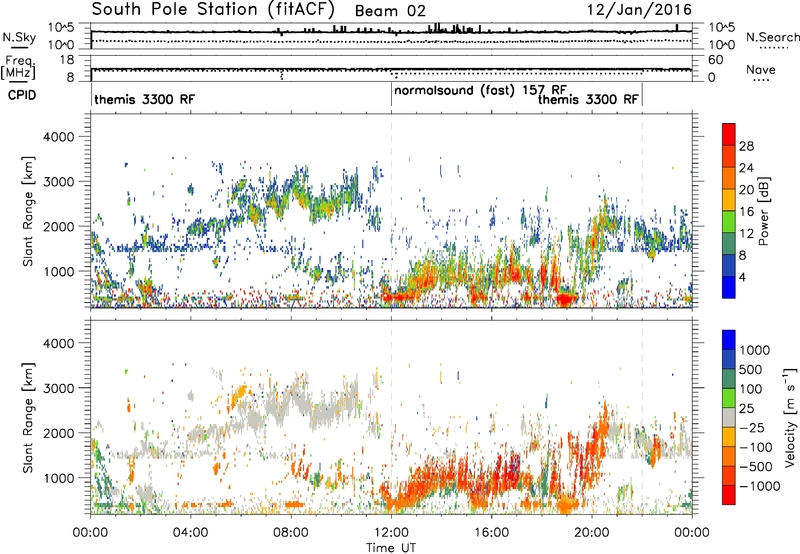Click the '16:00' time tick label
This screenshot has height=554, width=800.
491,533
